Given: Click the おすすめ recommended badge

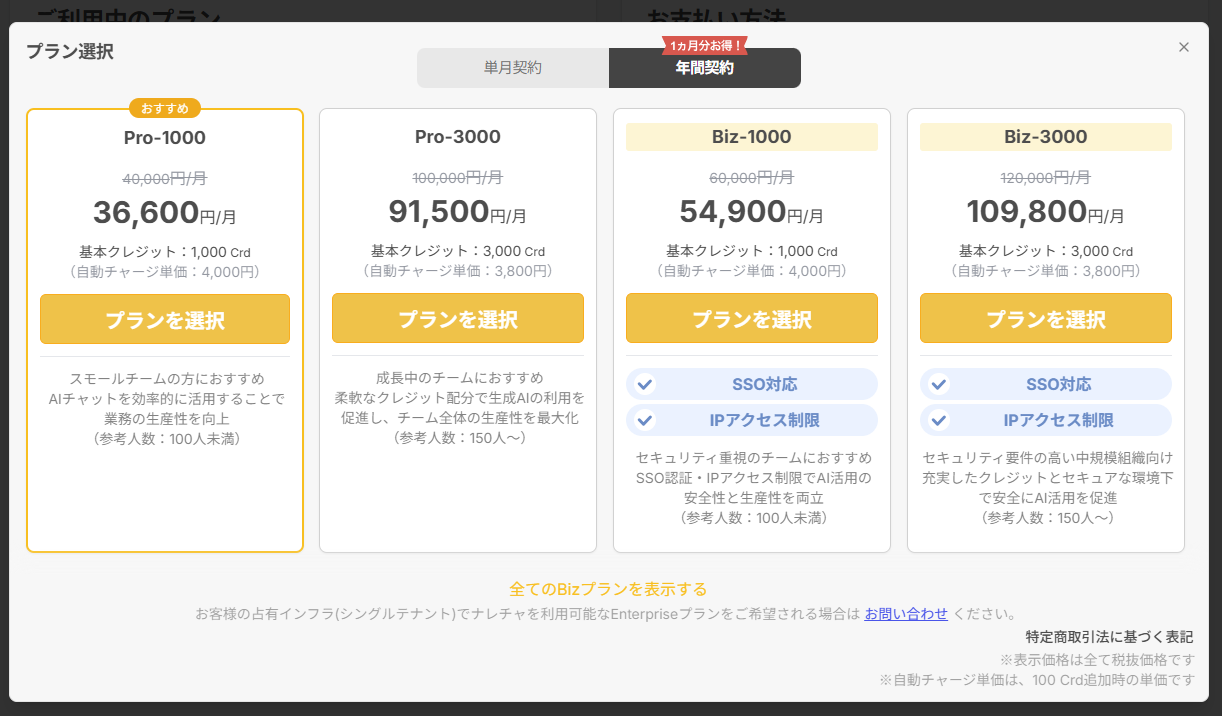Looking at the screenshot, I should click(x=165, y=108).
